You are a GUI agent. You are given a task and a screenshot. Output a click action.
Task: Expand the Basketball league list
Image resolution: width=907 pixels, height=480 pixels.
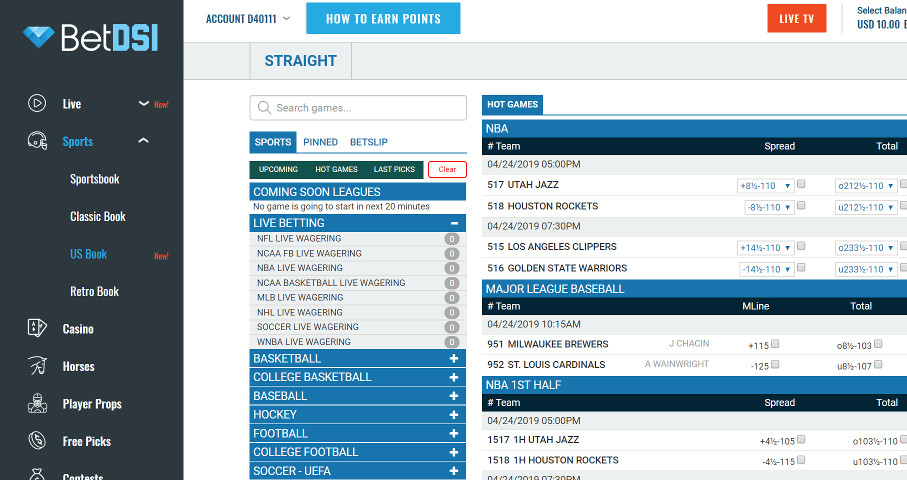[x=454, y=359]
